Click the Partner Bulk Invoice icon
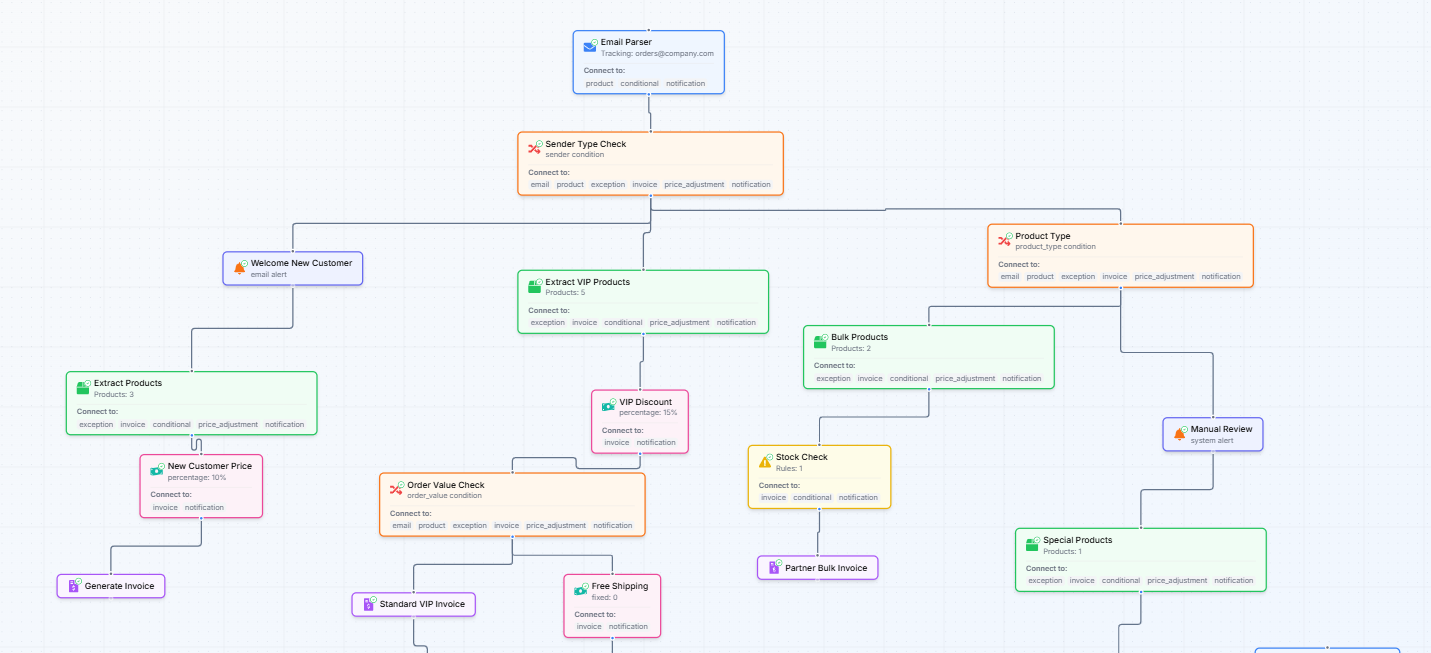This screenshot has width=1431, height=653. 773,568
